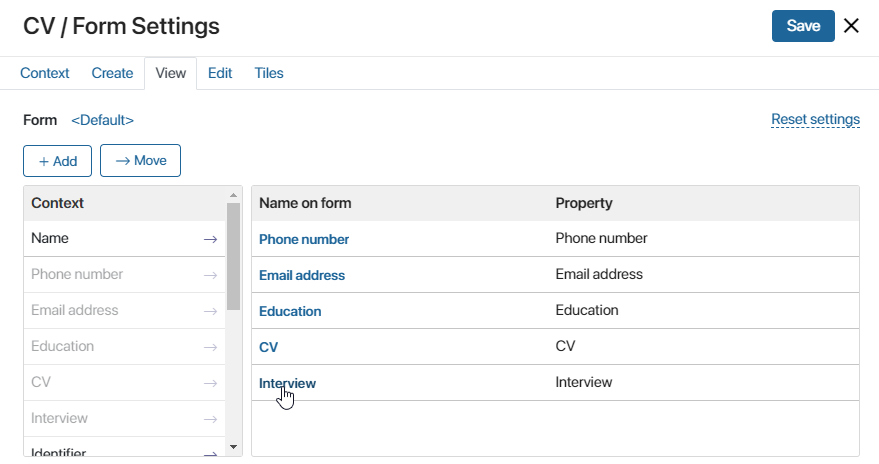Click the Property column header
Screen dimensions: 879x464
(584, 203)
